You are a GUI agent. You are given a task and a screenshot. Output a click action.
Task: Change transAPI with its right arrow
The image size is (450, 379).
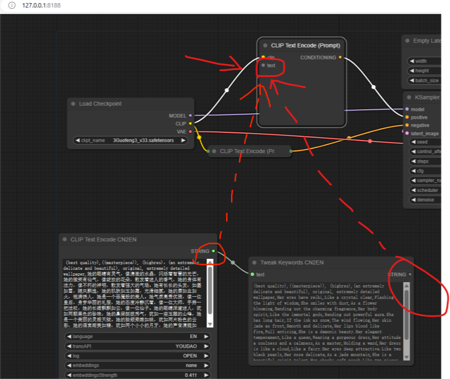(206, 346)
